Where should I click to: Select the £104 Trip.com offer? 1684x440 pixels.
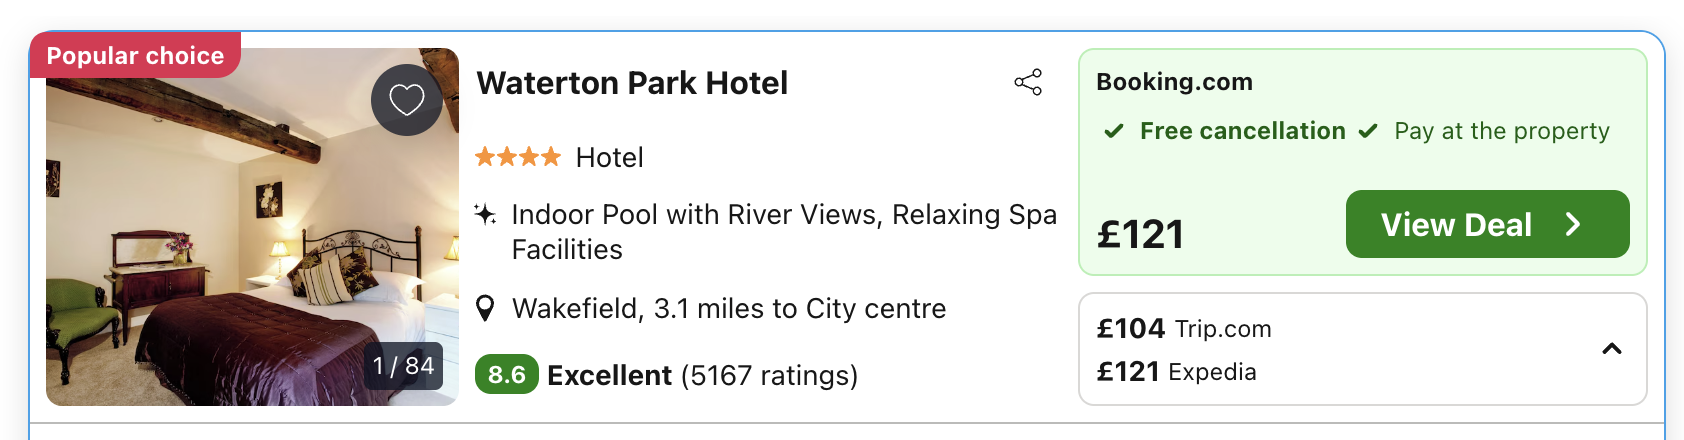coord(1184,328)
